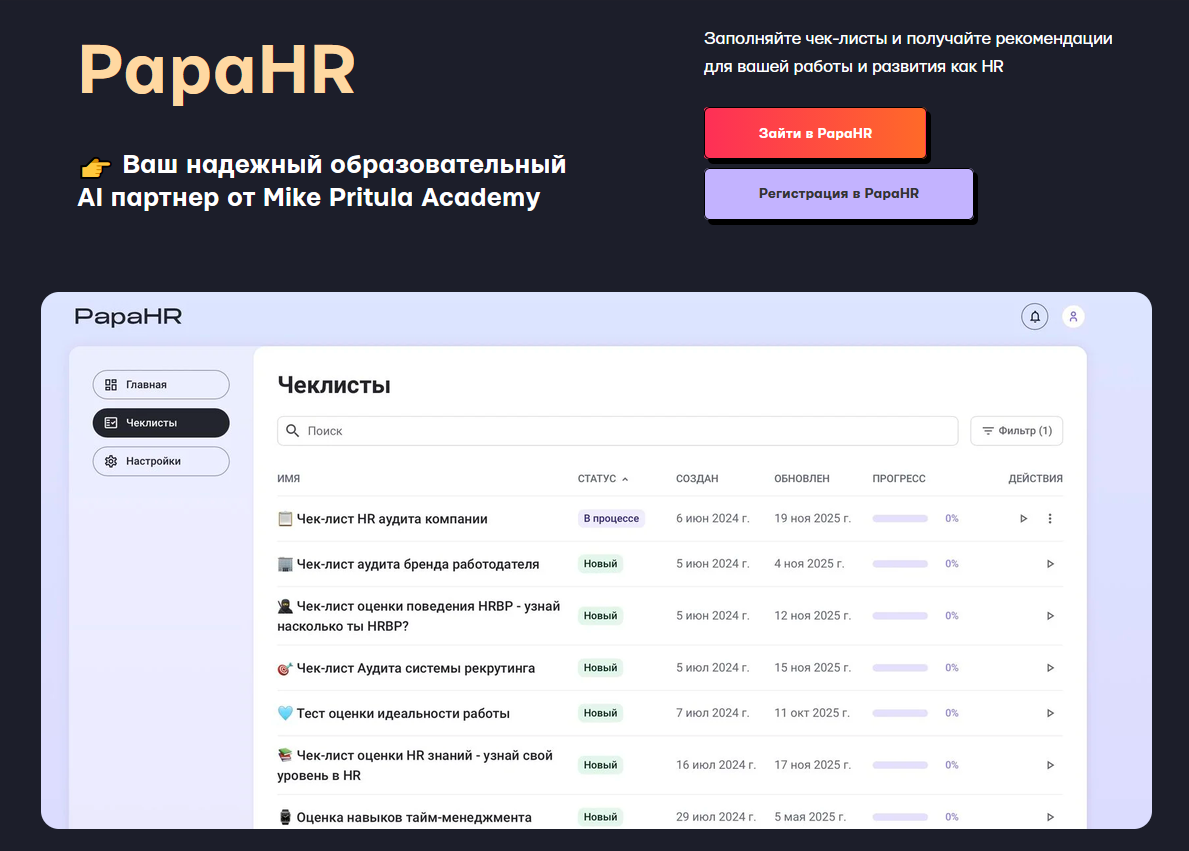Click the СОЗДАН column header
Screen dimensions: 1189x851
(697, 479)
